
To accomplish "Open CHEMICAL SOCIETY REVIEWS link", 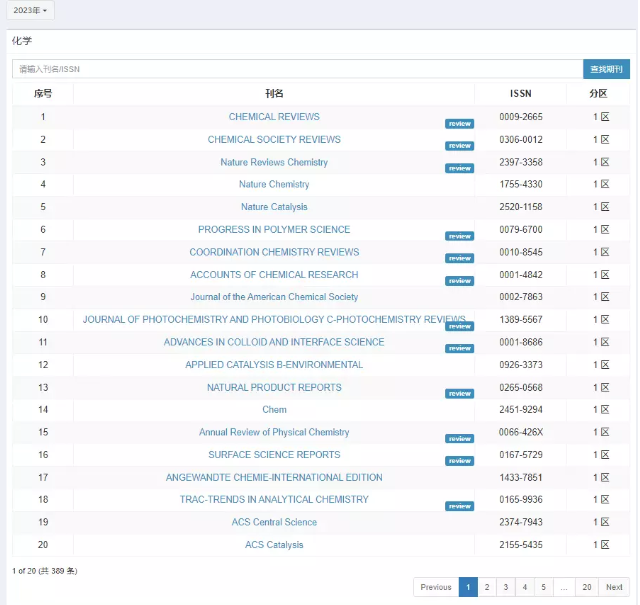I will [x=274, y=140].
